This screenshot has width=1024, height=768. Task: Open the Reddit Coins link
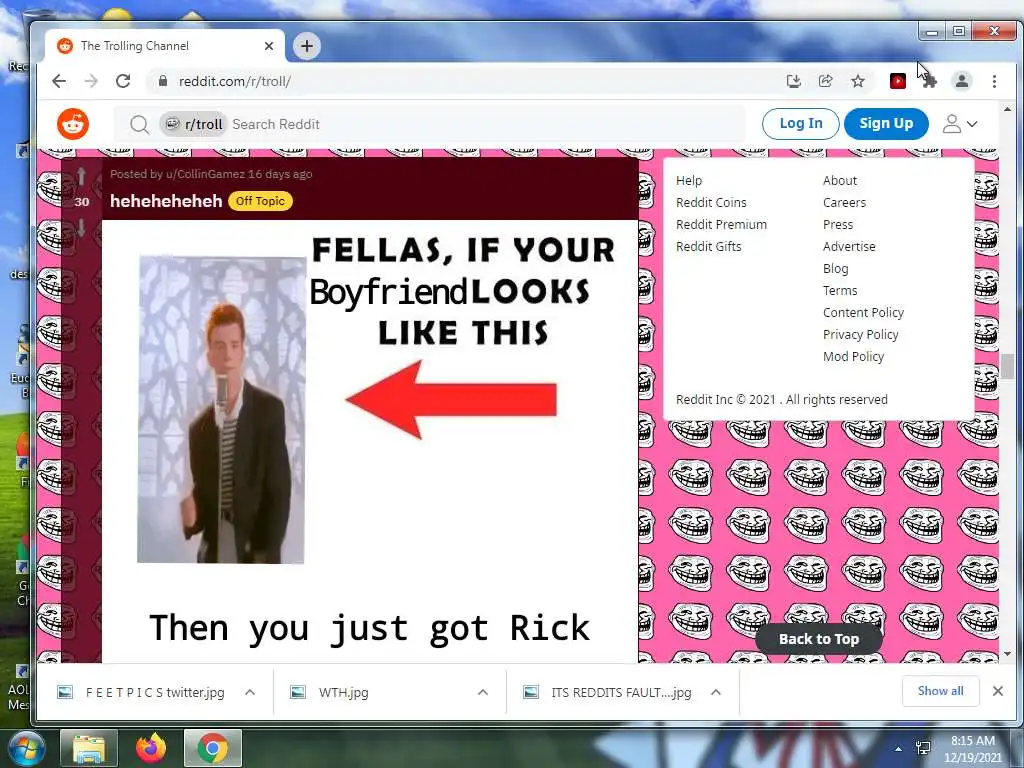(711, 202)
